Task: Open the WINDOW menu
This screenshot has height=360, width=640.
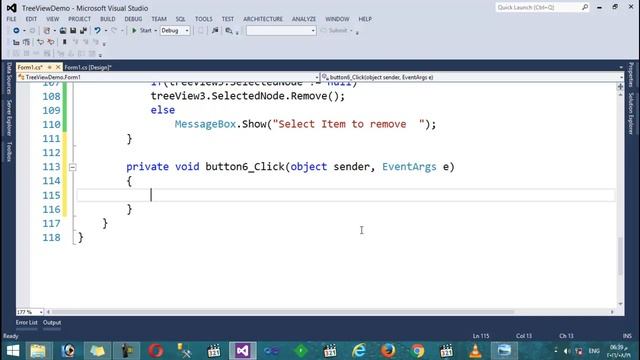Action: coord(337,19)
